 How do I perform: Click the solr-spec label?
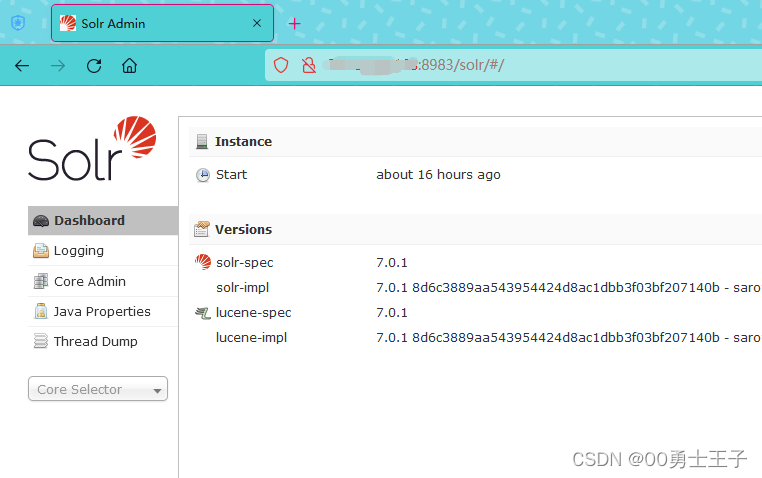[244, 263]
